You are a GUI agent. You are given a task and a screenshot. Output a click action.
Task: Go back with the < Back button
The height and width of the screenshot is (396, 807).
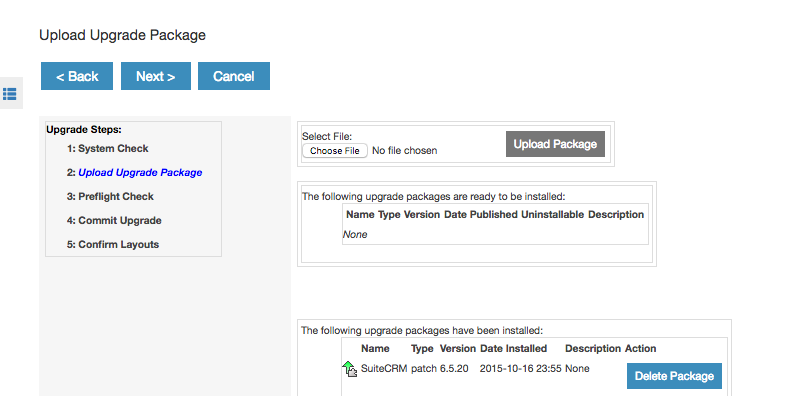pyautogui.click(x=77, y=76)
